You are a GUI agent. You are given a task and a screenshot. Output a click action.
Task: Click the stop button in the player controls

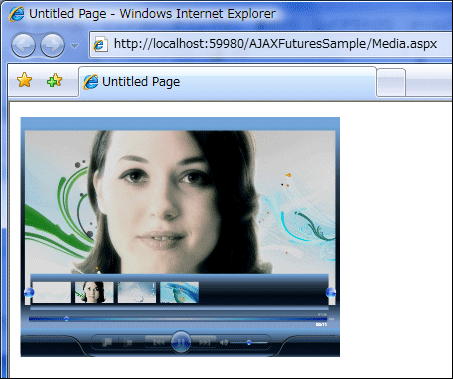(x=128, y=342)
